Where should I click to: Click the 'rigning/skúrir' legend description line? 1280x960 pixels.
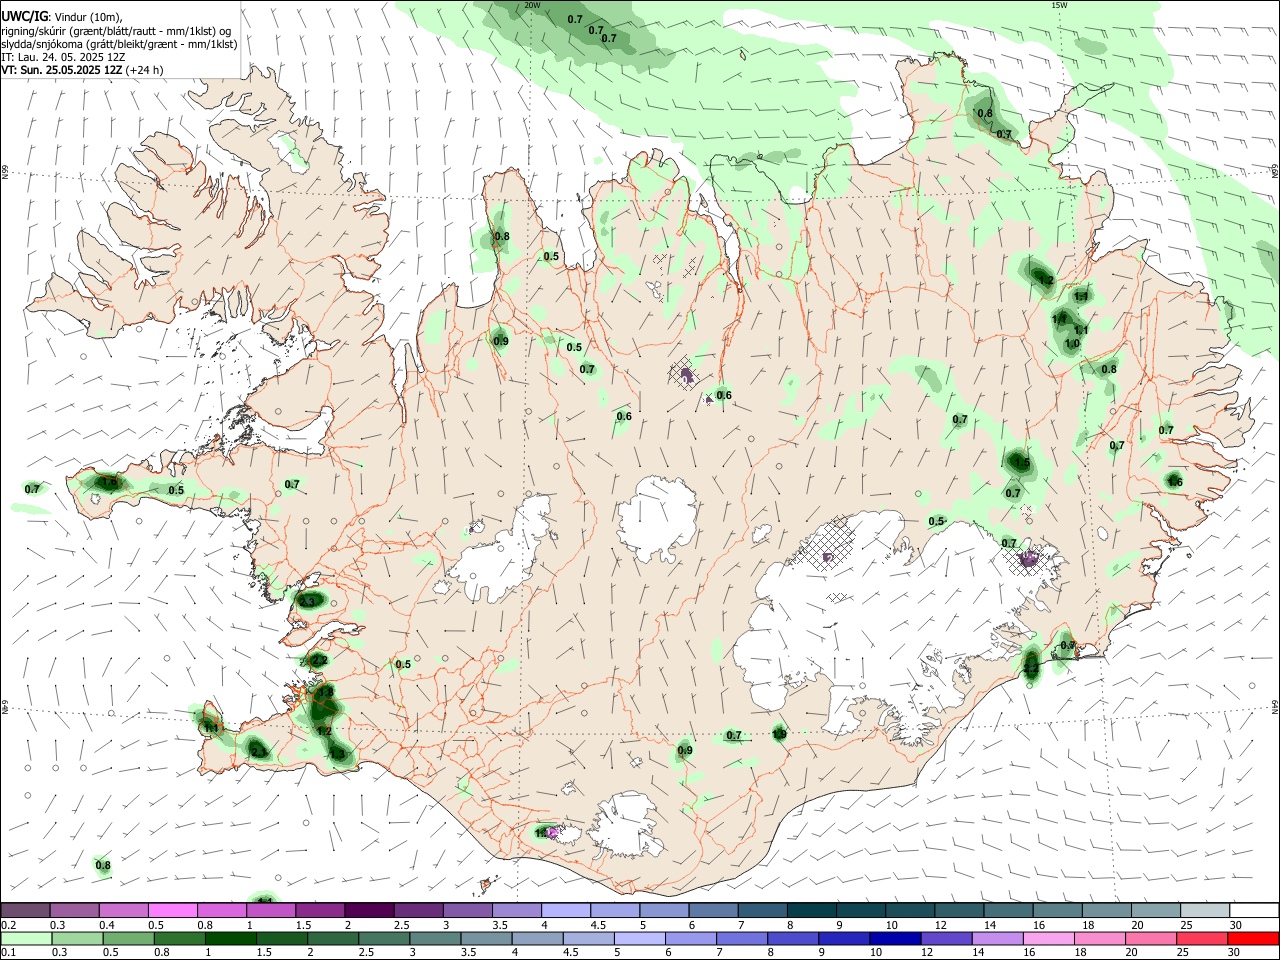116,31
